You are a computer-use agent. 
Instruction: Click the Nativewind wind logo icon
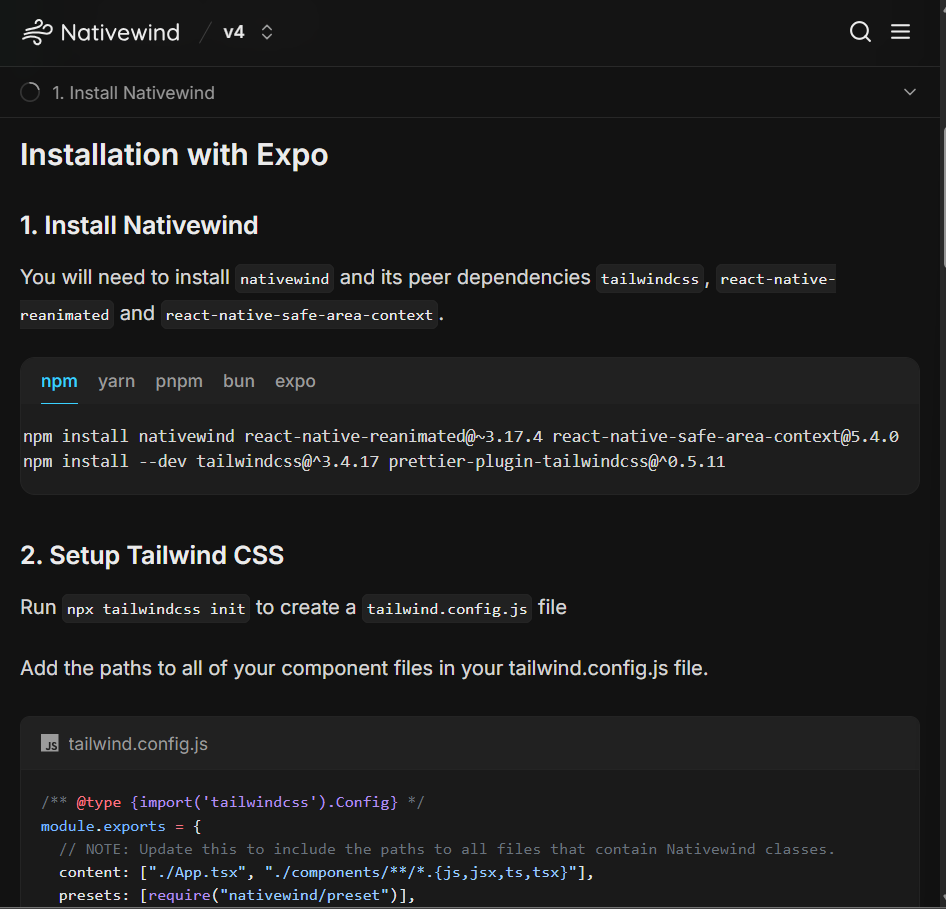click(37, 32)
